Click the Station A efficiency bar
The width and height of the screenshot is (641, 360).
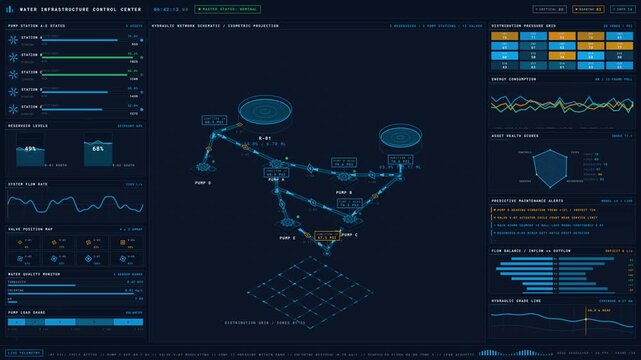80,40
